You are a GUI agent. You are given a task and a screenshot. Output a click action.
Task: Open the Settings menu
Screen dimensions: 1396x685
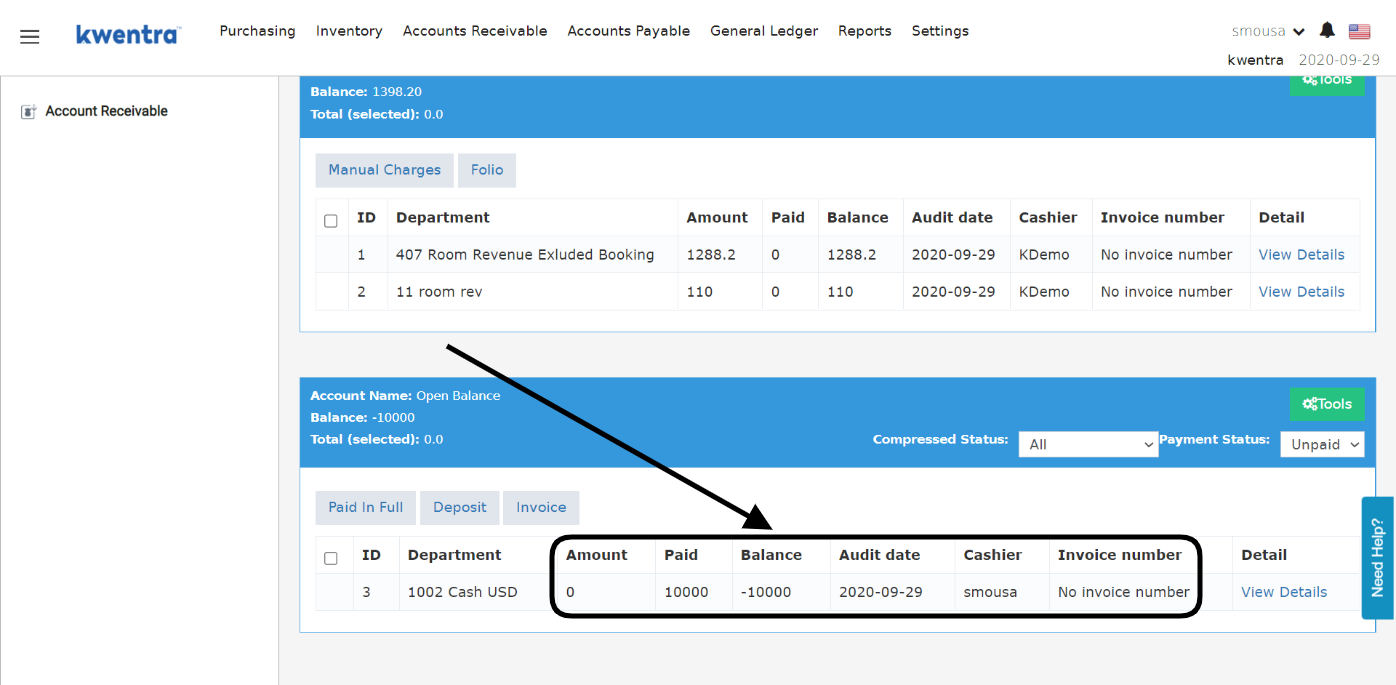[940, 31]
